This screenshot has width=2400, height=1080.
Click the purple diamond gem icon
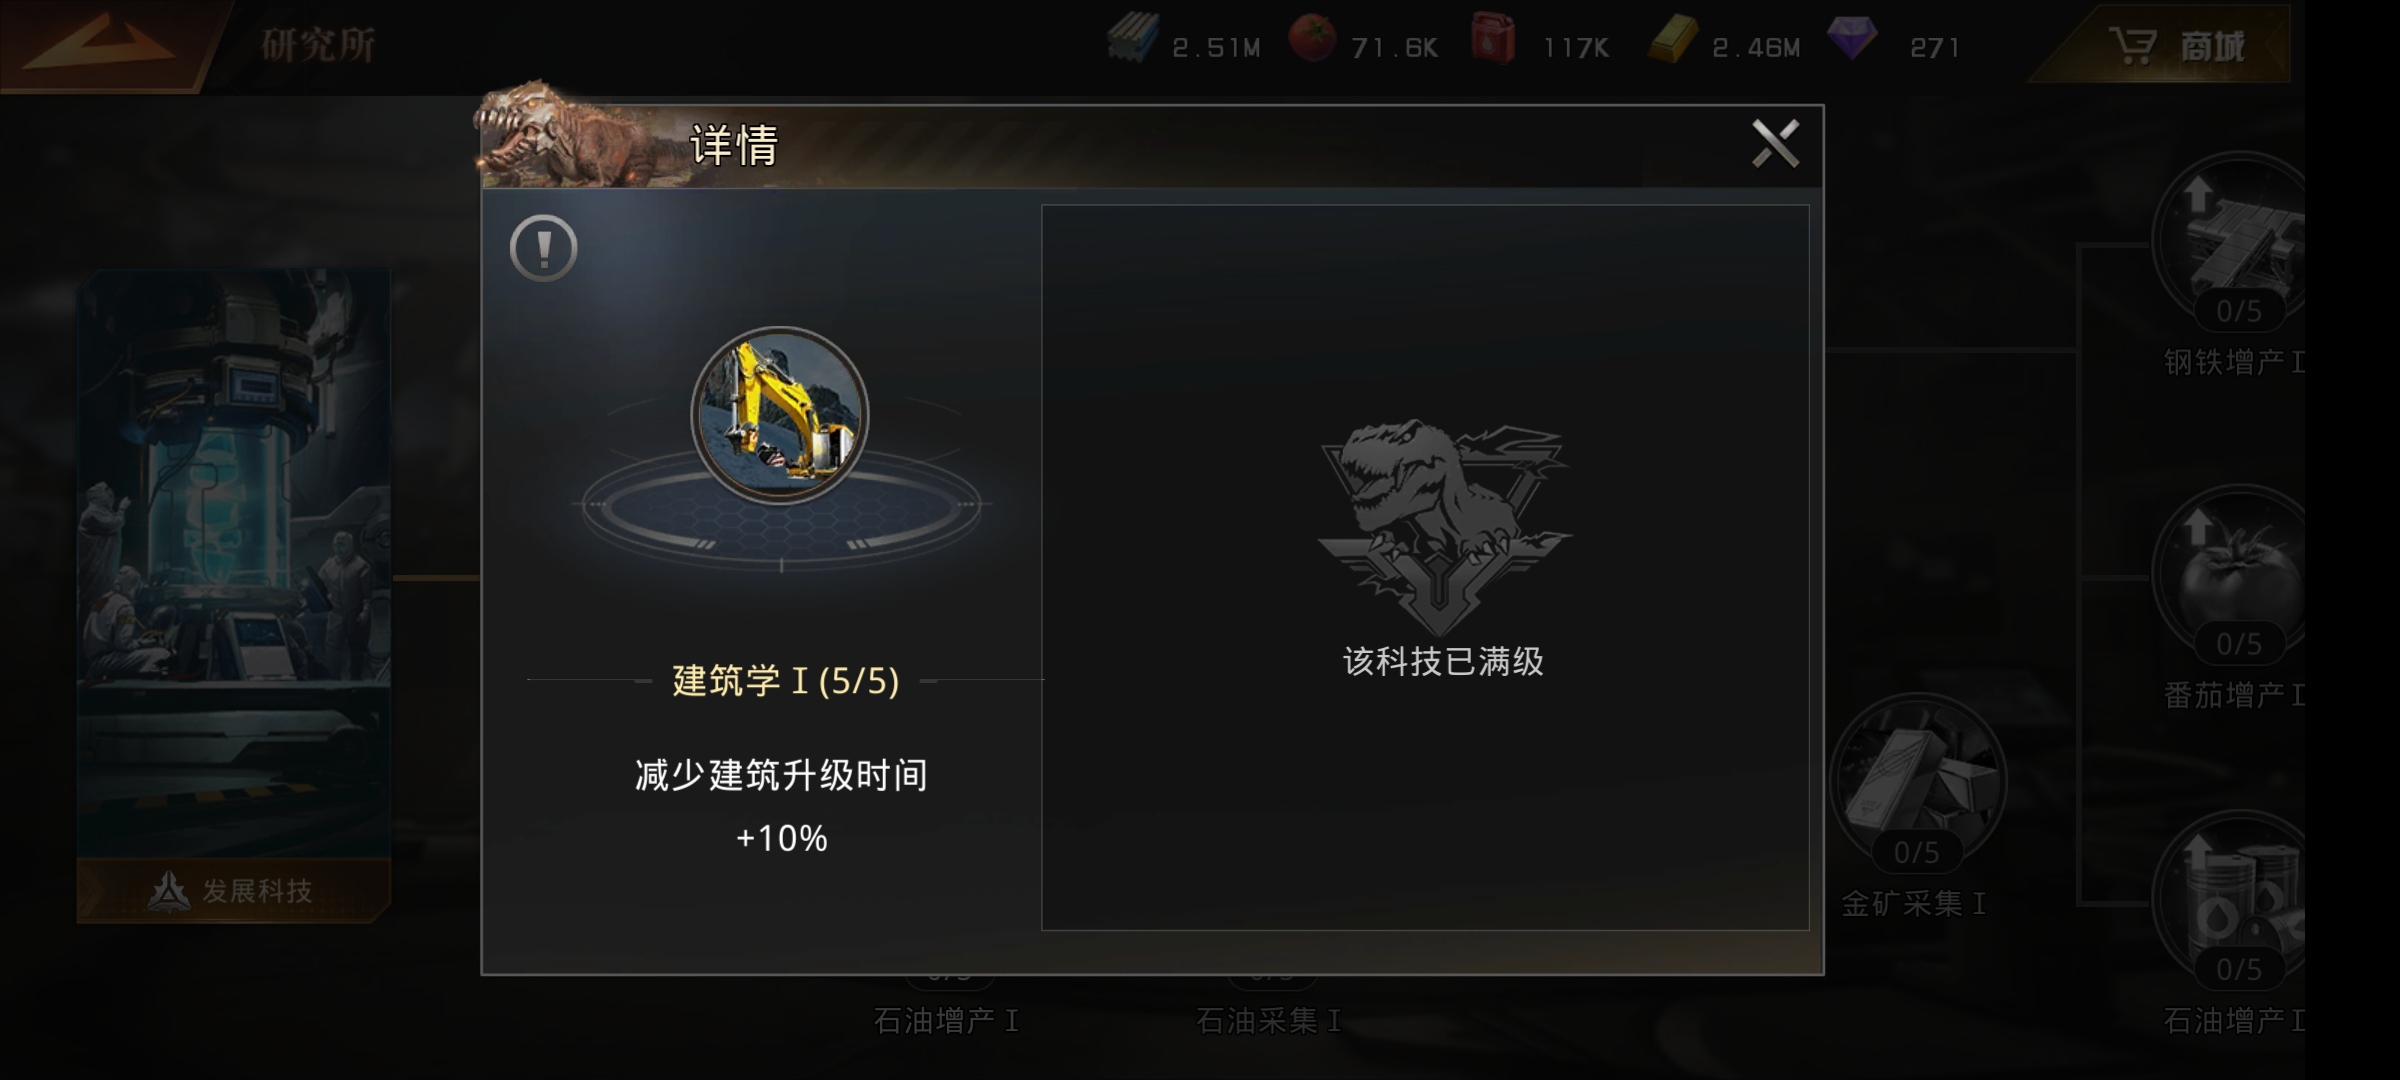click(x=1852, y=38)
